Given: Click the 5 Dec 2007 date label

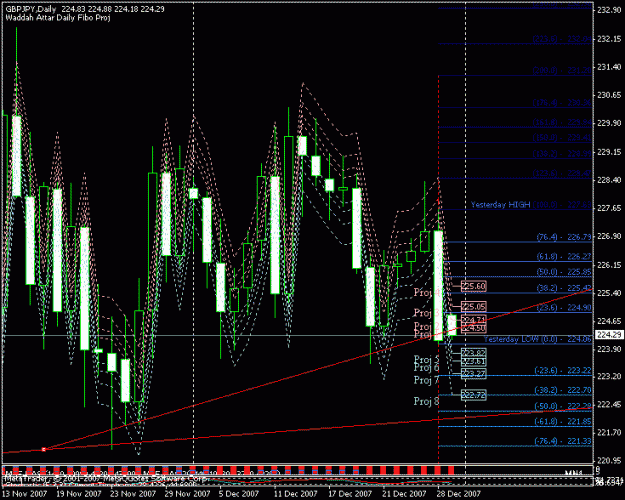Looking at the screenshot, I should [239, 494].
